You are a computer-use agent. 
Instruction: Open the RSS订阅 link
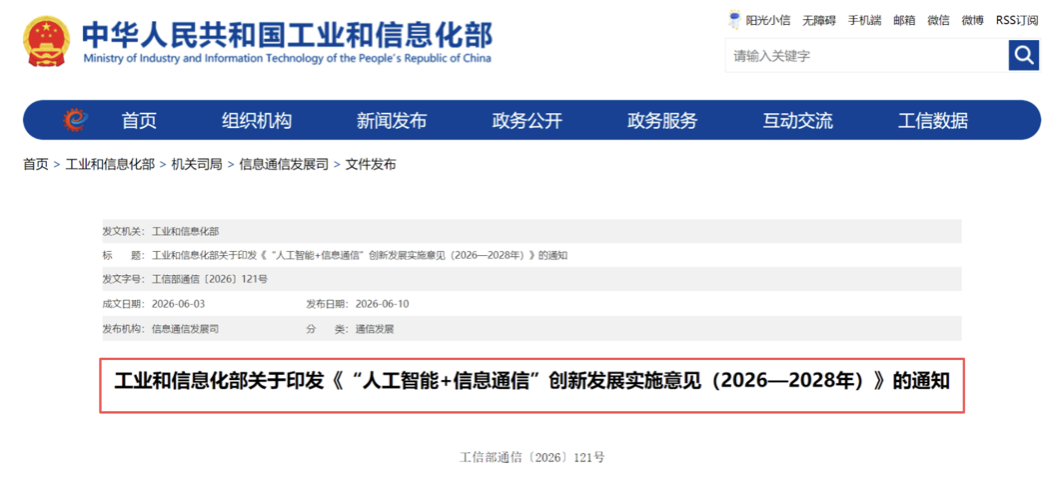[1017, 20]
